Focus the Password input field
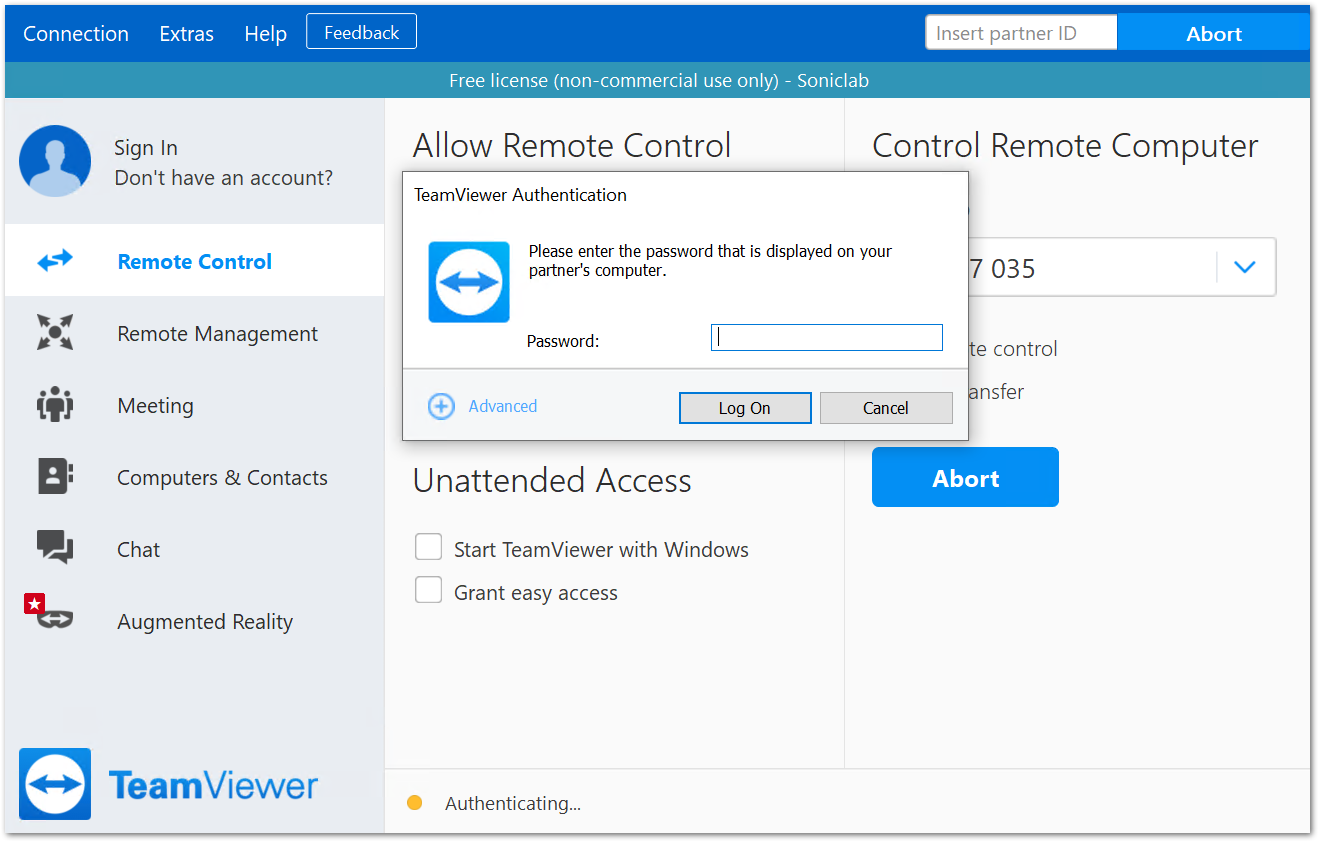The image size is (1319, 842). click(826, 338)
